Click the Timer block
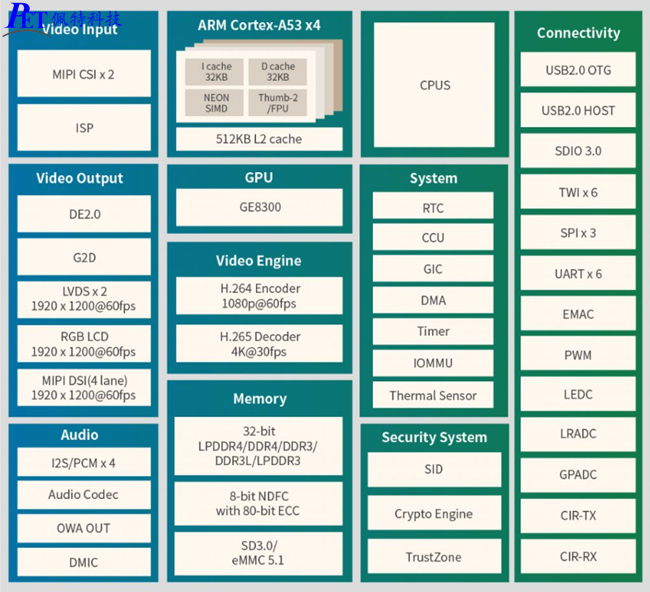The height and width of the screenshot is (592, 650). click(433, 331)
